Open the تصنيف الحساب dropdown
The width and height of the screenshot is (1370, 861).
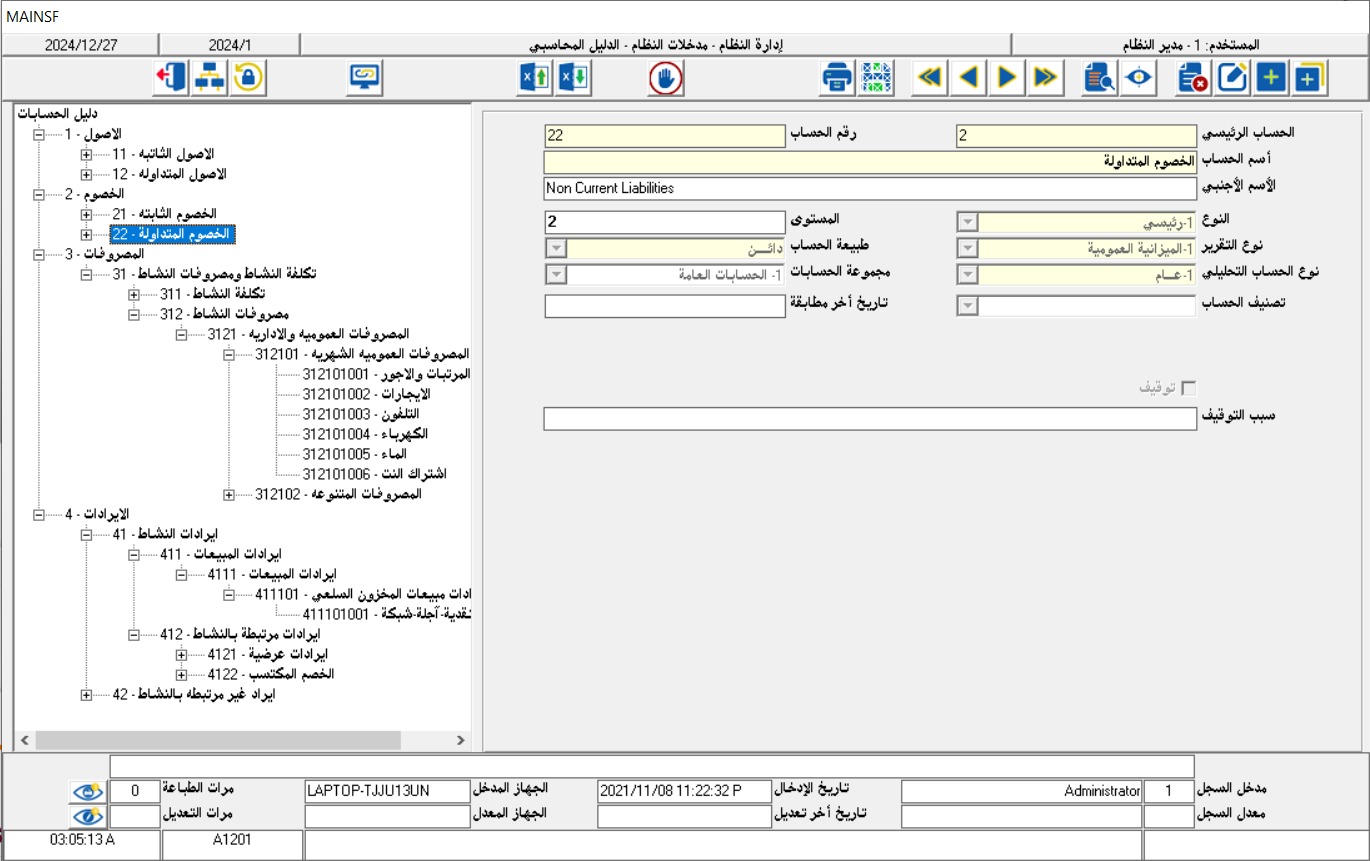point(967,303)
